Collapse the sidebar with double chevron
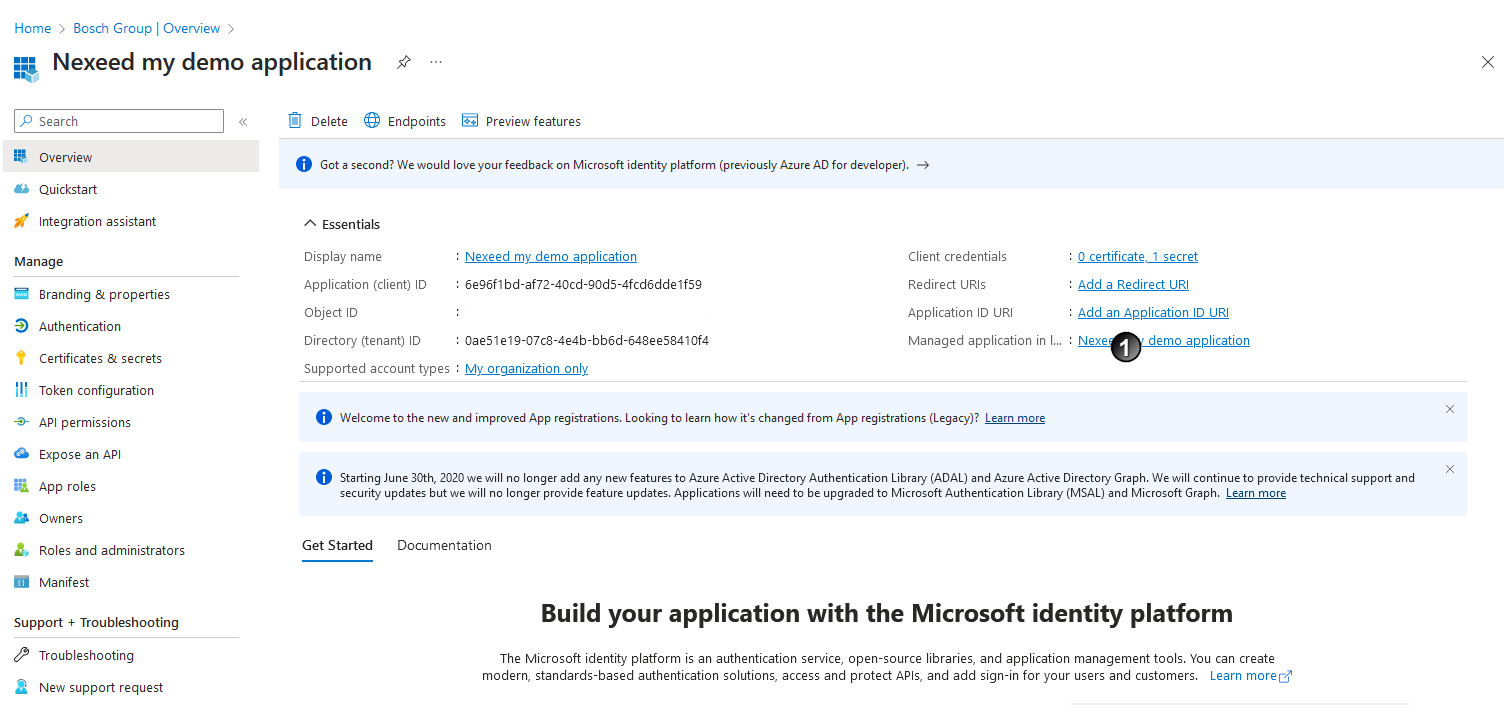 (x=242, y=121)
